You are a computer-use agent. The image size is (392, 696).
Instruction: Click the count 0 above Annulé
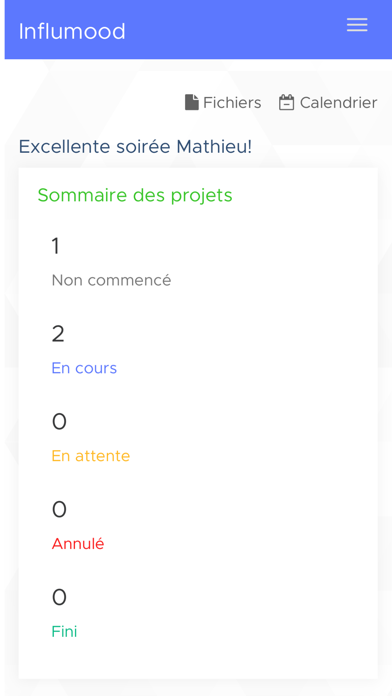(59, 509)
